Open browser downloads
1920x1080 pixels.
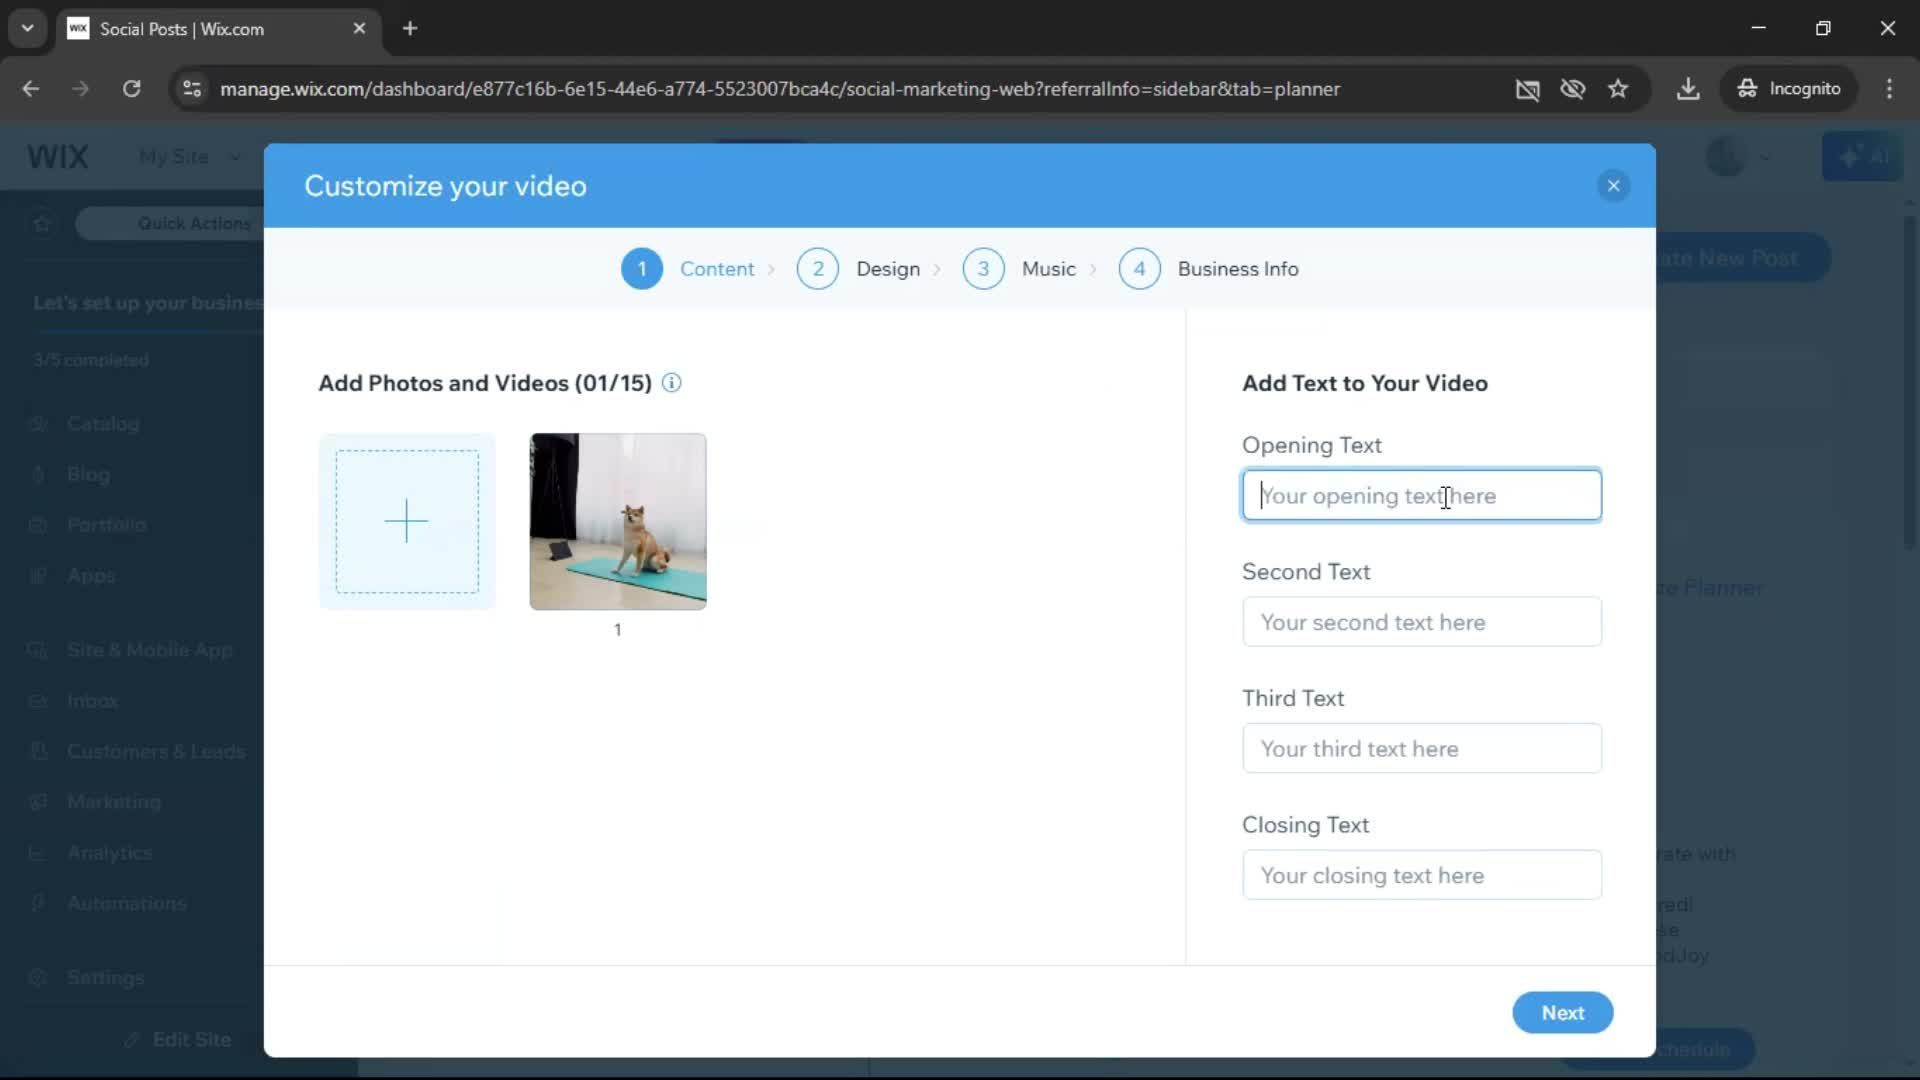click(1688, 89)
